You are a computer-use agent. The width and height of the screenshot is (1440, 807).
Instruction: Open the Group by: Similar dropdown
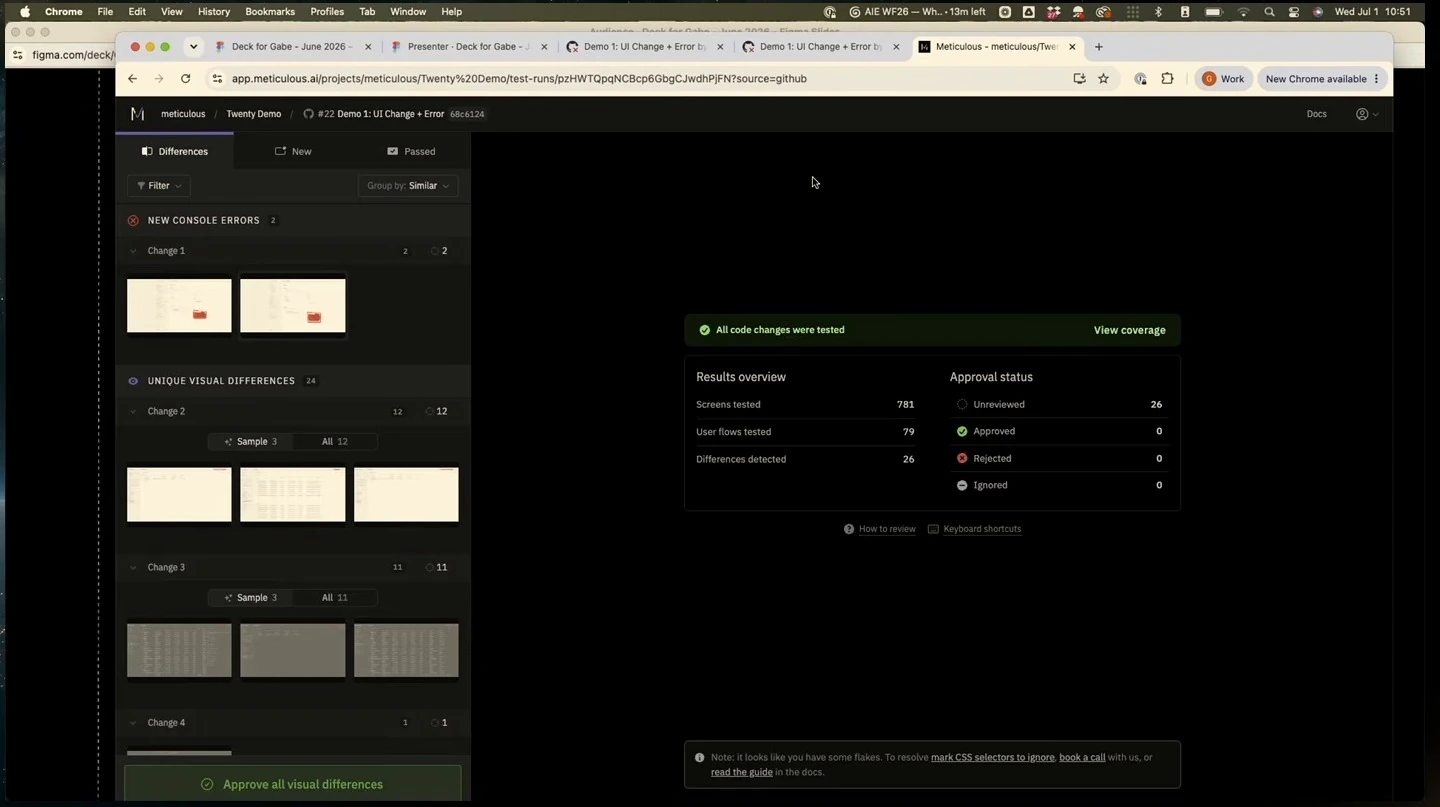tap(408, 186)
